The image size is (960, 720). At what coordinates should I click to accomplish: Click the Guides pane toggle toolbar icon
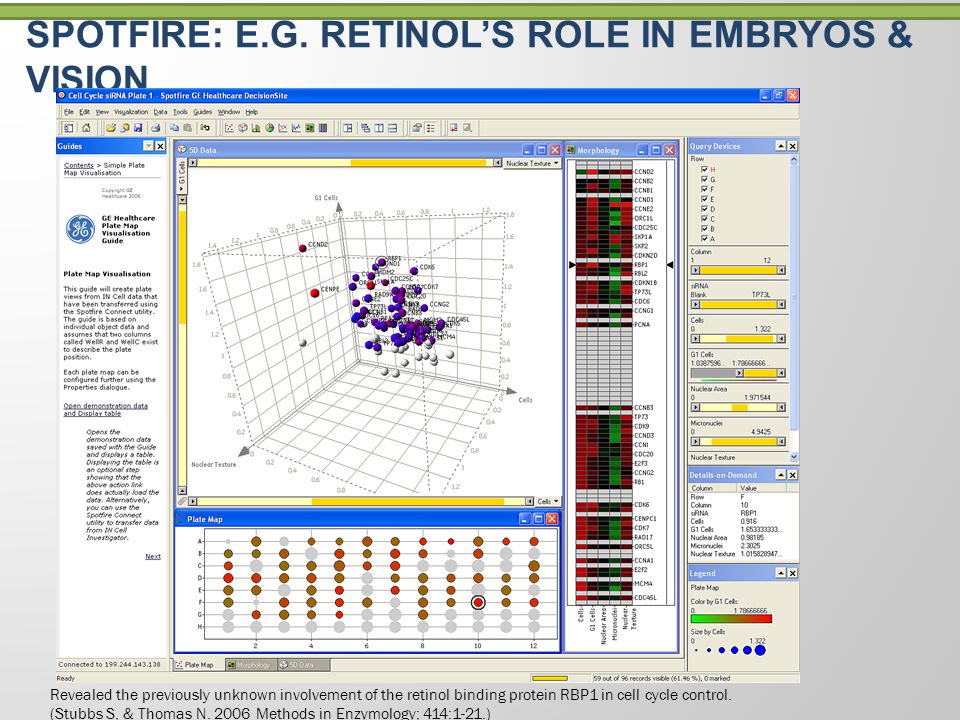(x=69, y=128)
